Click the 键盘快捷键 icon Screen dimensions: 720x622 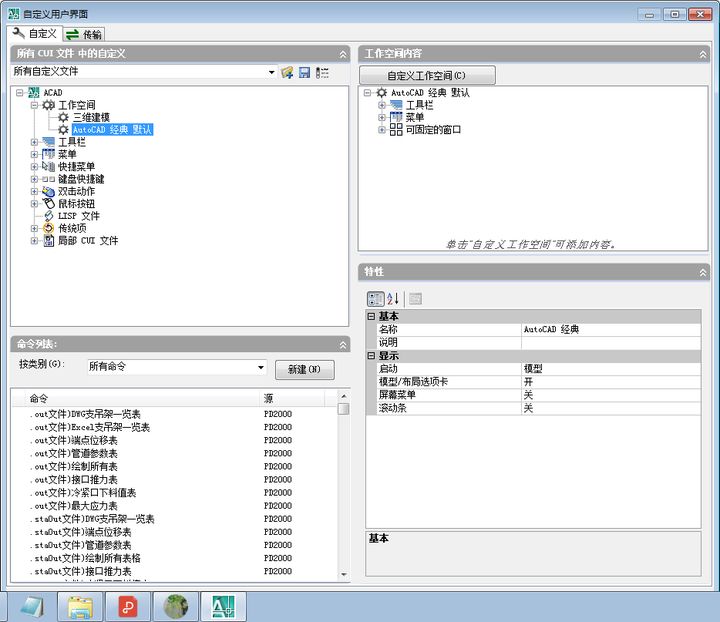(x=48, y=179)
